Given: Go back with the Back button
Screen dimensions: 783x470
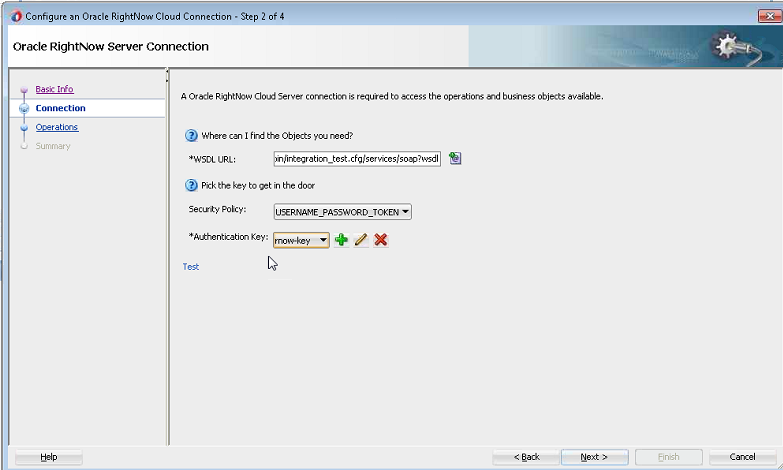Looking at the screenshot, I should click(x=526, y=457).
